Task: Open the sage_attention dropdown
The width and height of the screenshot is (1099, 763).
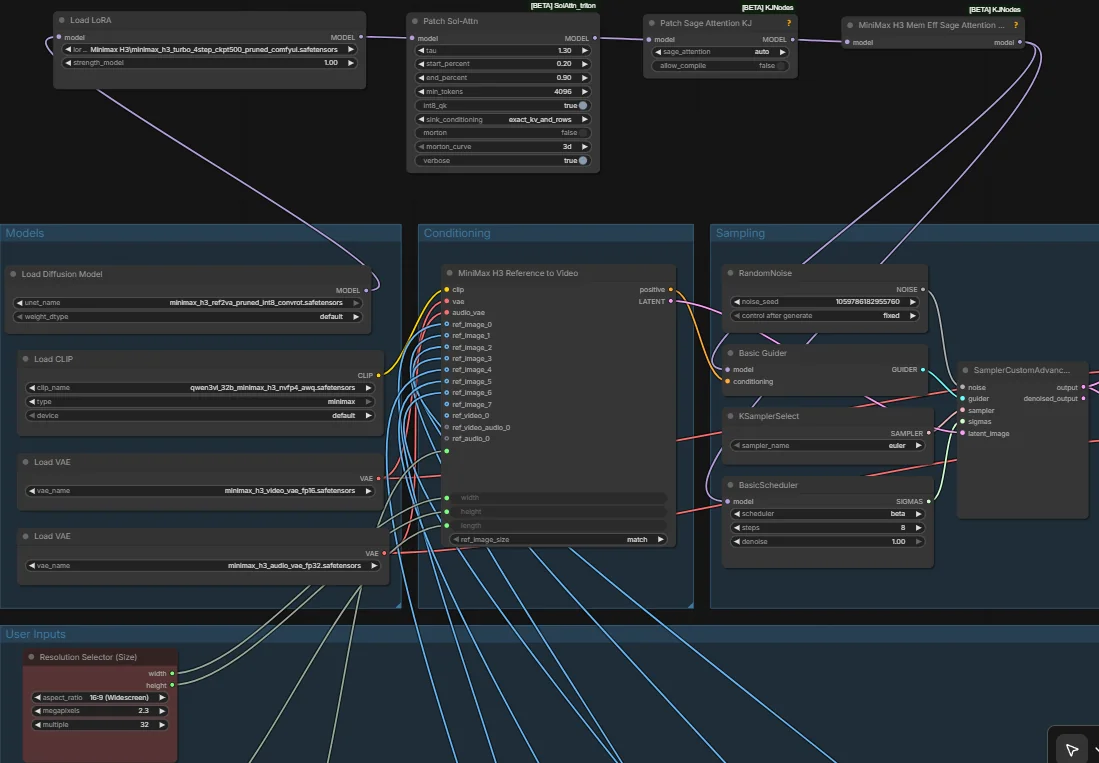Action: point(720,52)
